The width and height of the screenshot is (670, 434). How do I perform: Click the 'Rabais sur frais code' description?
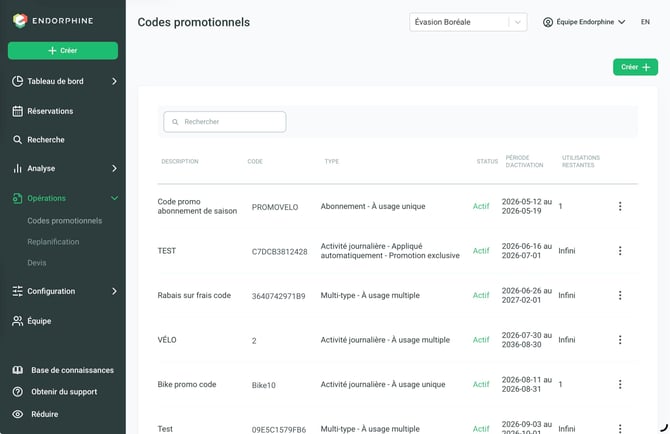[194, 295]
